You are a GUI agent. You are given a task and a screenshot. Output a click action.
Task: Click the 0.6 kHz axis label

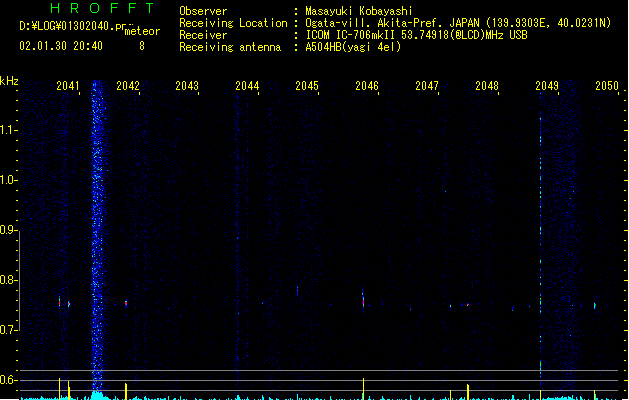8,380
